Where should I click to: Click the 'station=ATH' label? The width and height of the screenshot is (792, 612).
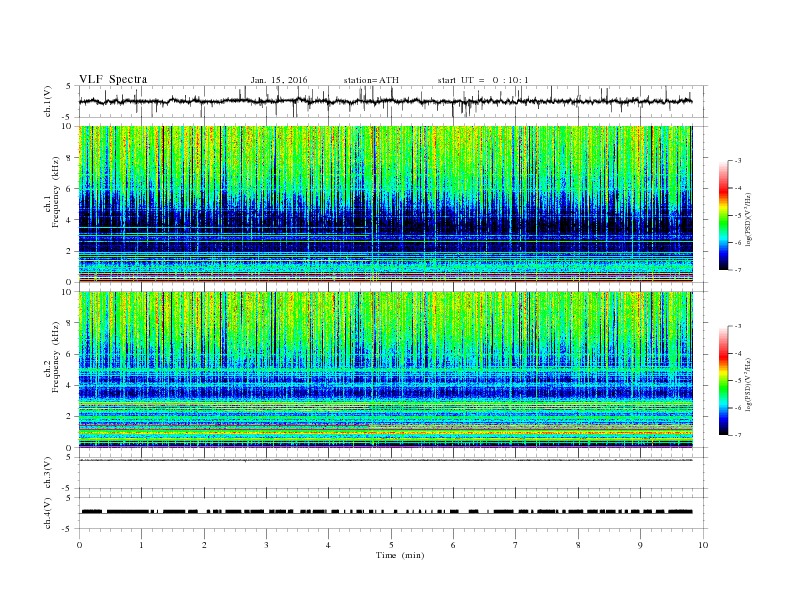click(371, 80)
